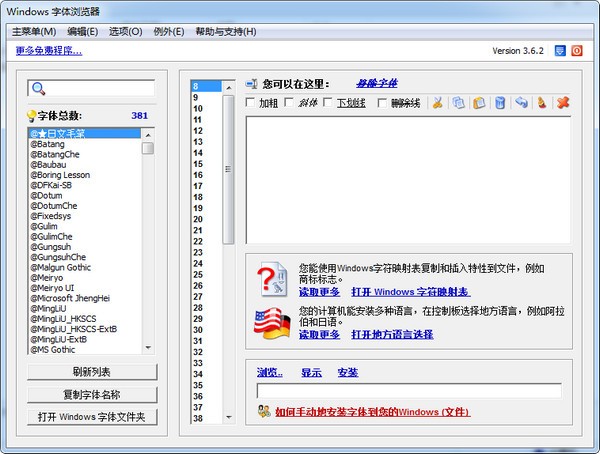Click the blue Undo arrow icon
Viewport: 600px width, 454px height.
coord(521,103)
